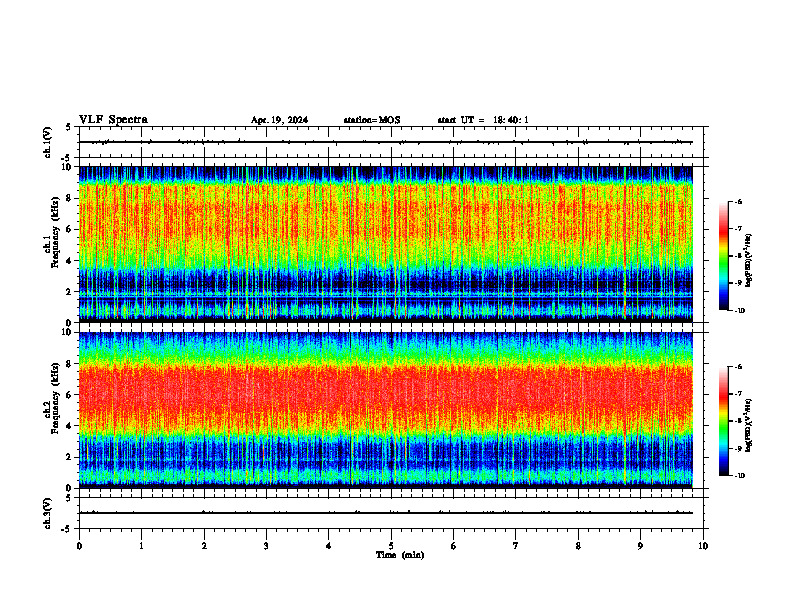Click the ch.1 colorbar log(PSD) label
Viewport: 792px width, 612px height.
point(749,261)
